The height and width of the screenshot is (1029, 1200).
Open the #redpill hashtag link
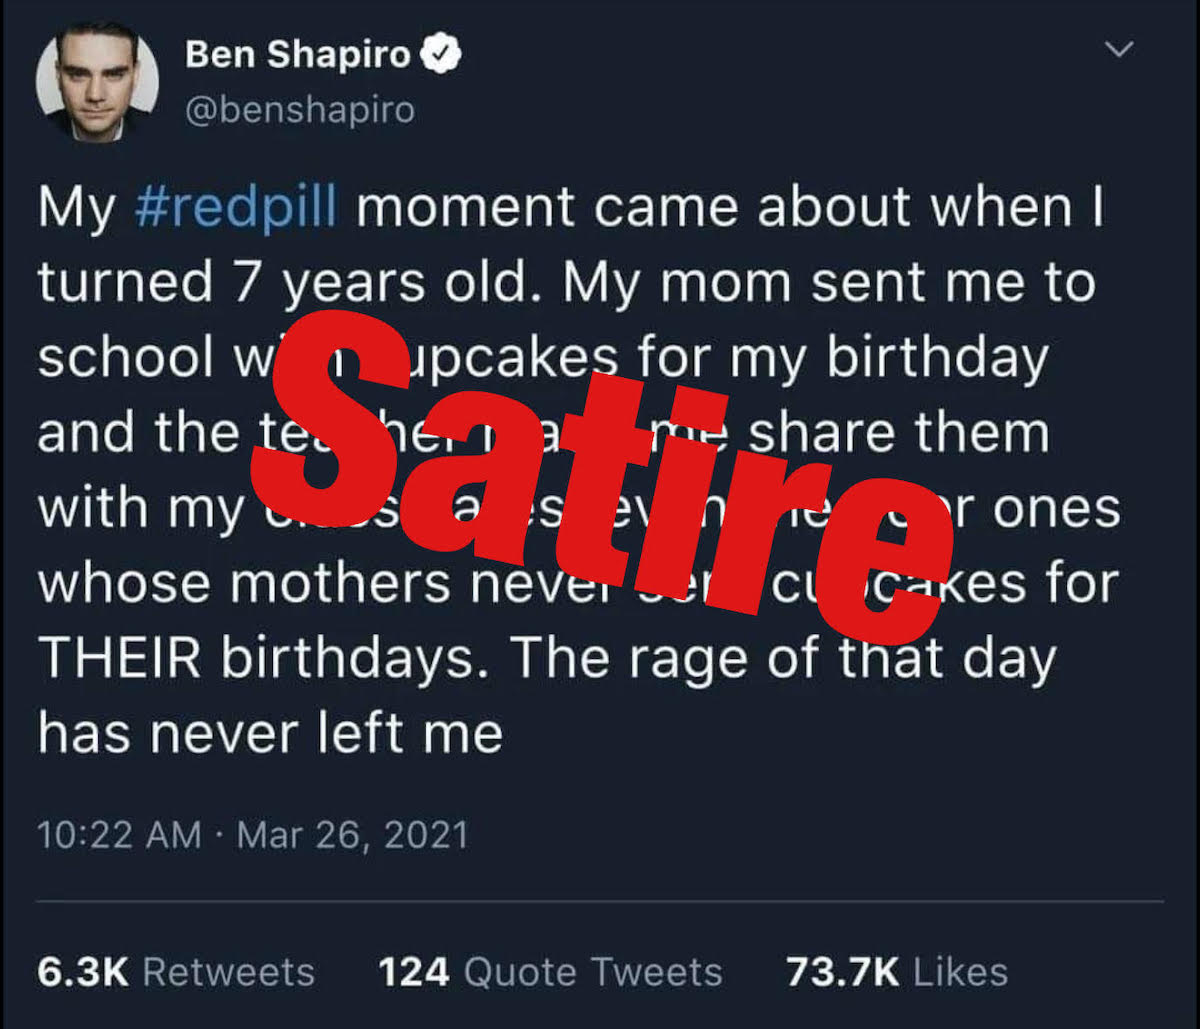pyautogui.click(x=235, y=206)
